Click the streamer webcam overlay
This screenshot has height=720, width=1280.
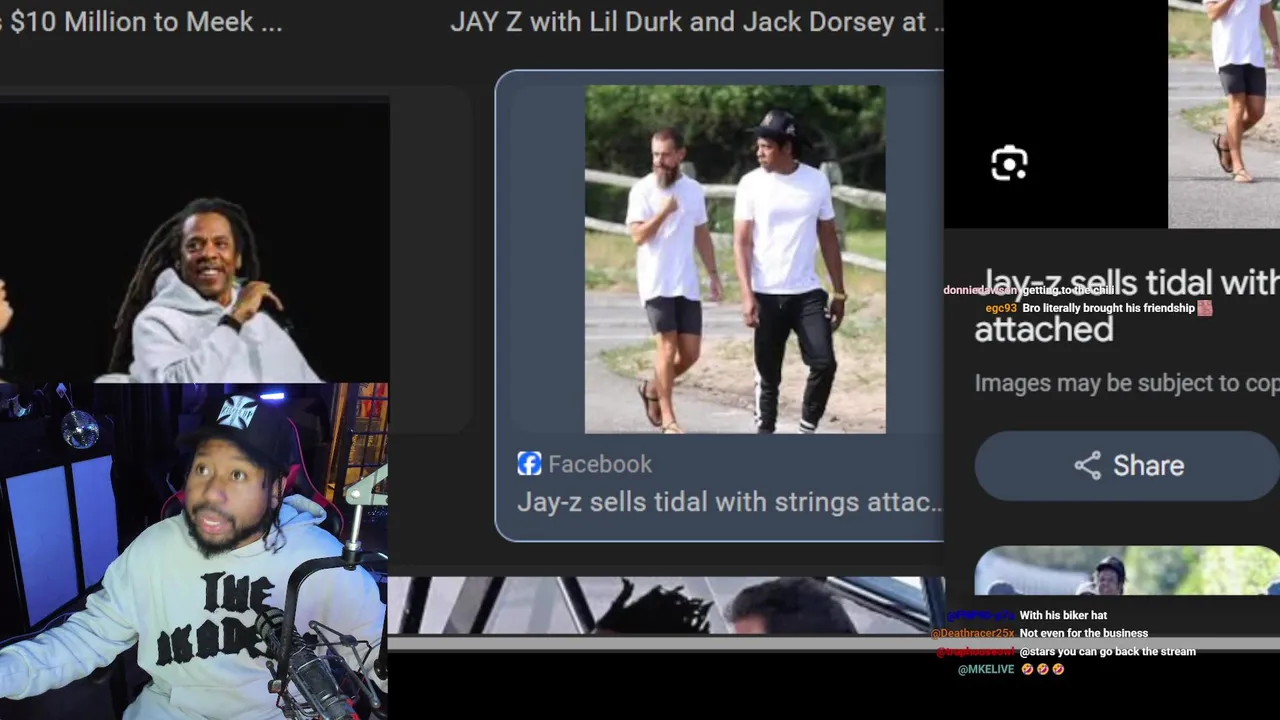194,551
